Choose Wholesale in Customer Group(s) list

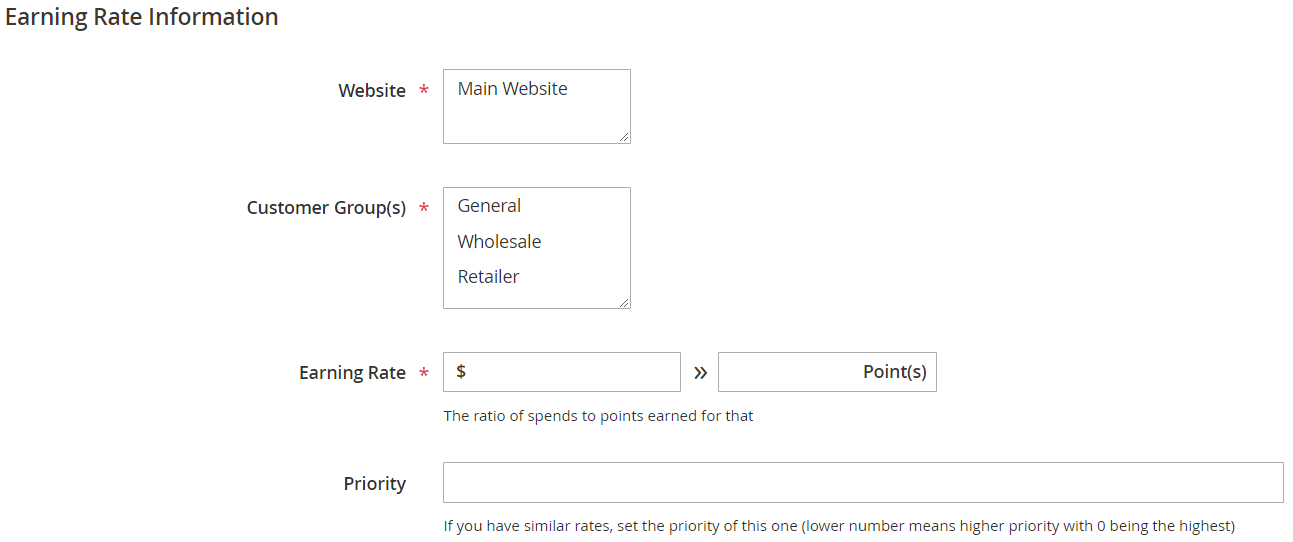coord(500,242)
